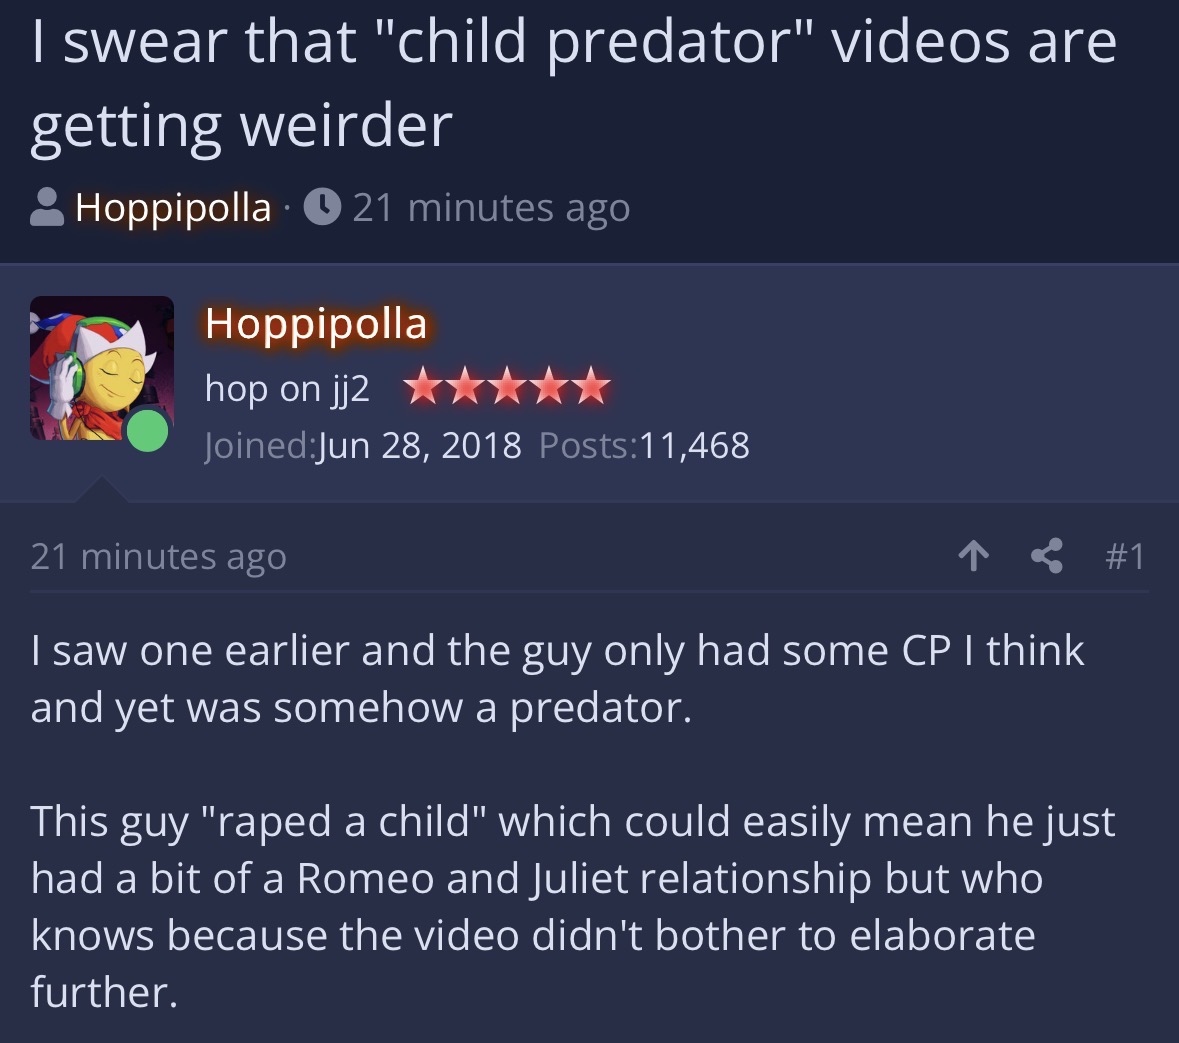Screen dimensions: 1179x1043
Task: Open Hoppipolla's profile from the post header name
Action: (317, 323)
